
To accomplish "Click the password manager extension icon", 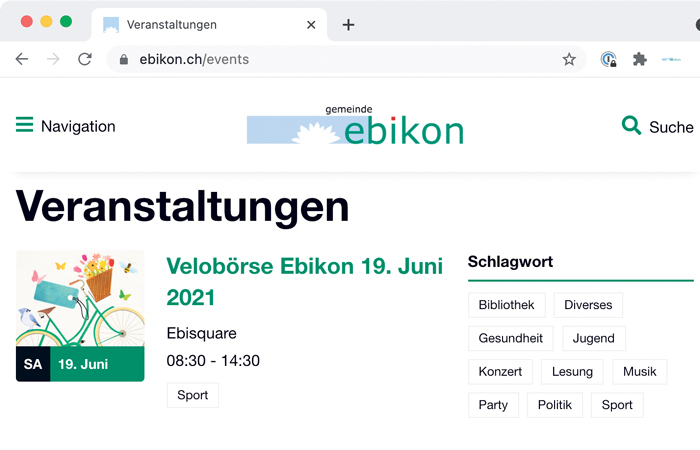I will point(608,59).
